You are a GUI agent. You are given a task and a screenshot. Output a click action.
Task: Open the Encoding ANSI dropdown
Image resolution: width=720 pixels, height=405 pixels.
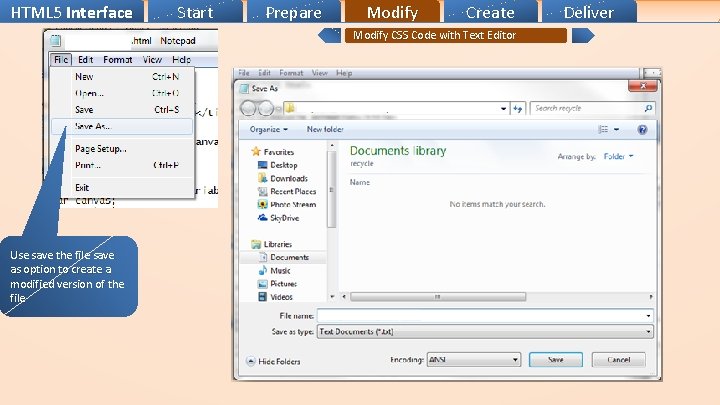tap(474, 360)
